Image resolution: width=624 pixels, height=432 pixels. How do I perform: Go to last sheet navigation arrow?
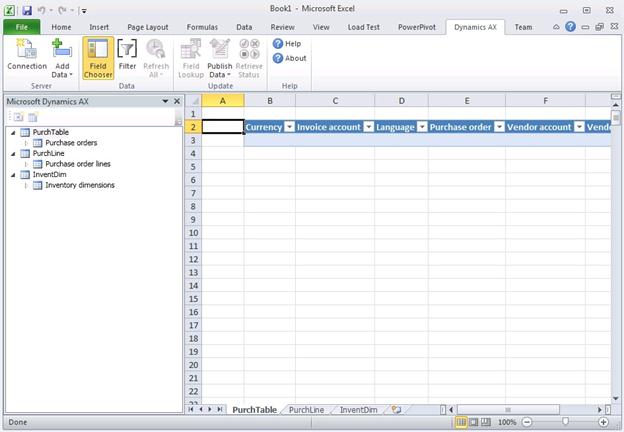tap(219, 409)
